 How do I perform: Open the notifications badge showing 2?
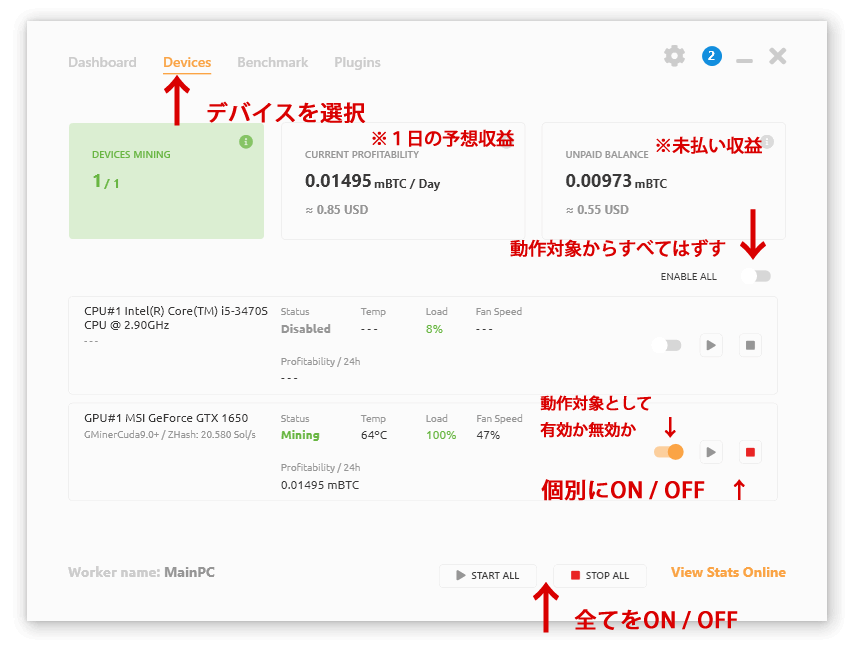coord(711,56)
